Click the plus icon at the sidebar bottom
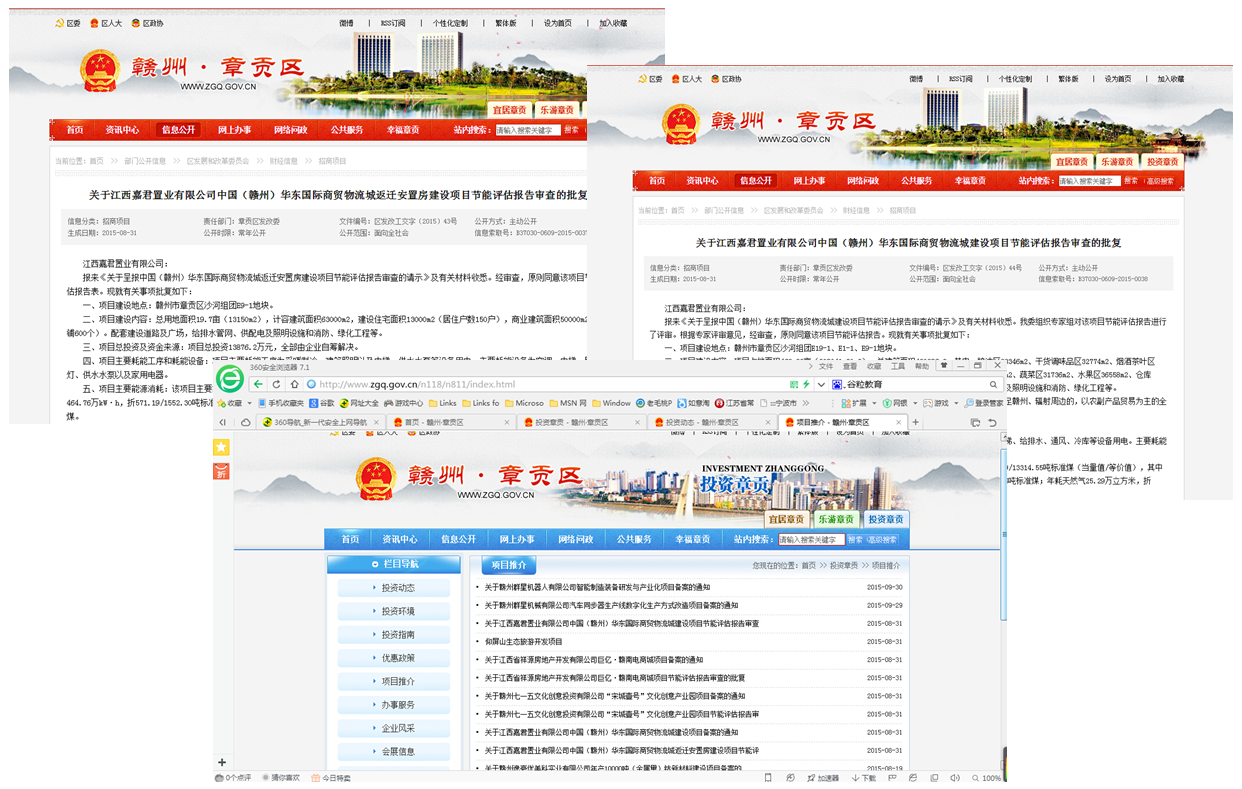The width and height of the screenshot is (1242, 789). point(221,763)
